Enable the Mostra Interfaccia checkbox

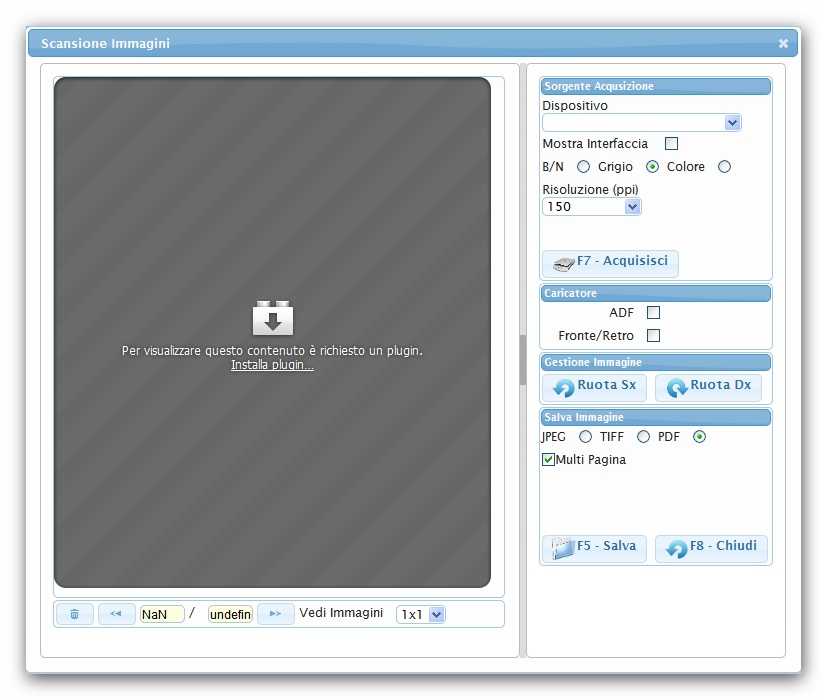pyautogui.click(x=672, y=144)
